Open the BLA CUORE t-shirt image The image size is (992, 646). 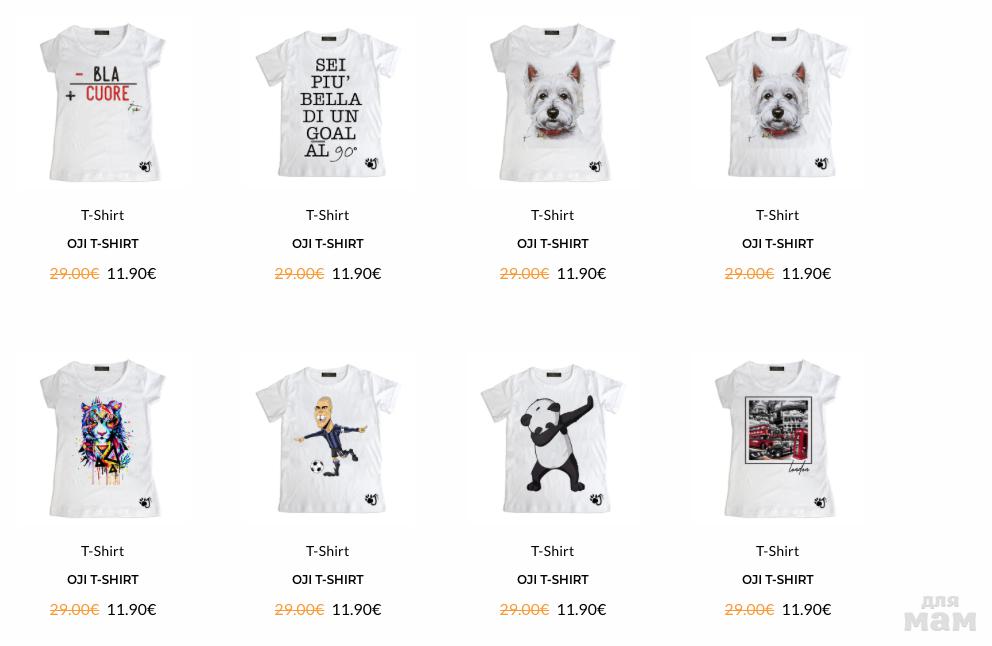pyautogui.click(x=102, y=103)
